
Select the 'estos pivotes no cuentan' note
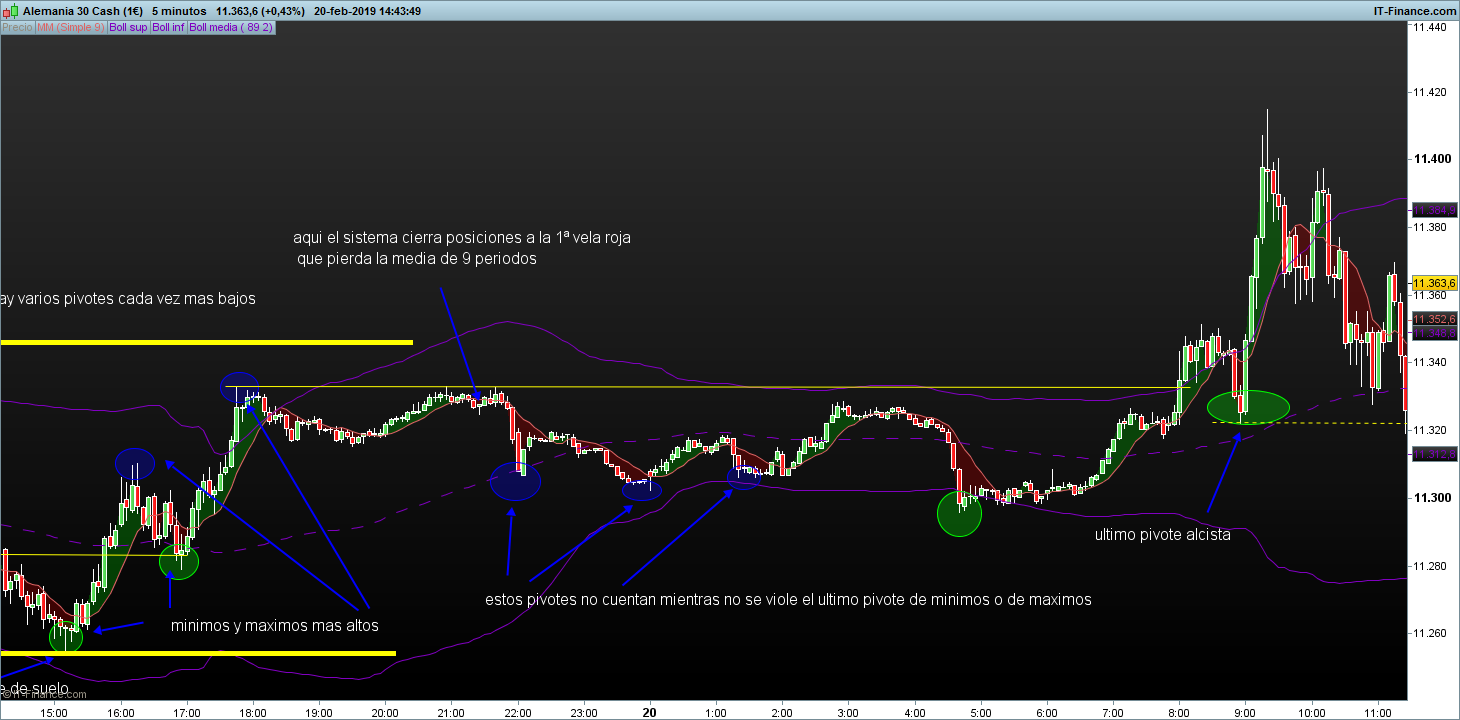click(788, 600)
